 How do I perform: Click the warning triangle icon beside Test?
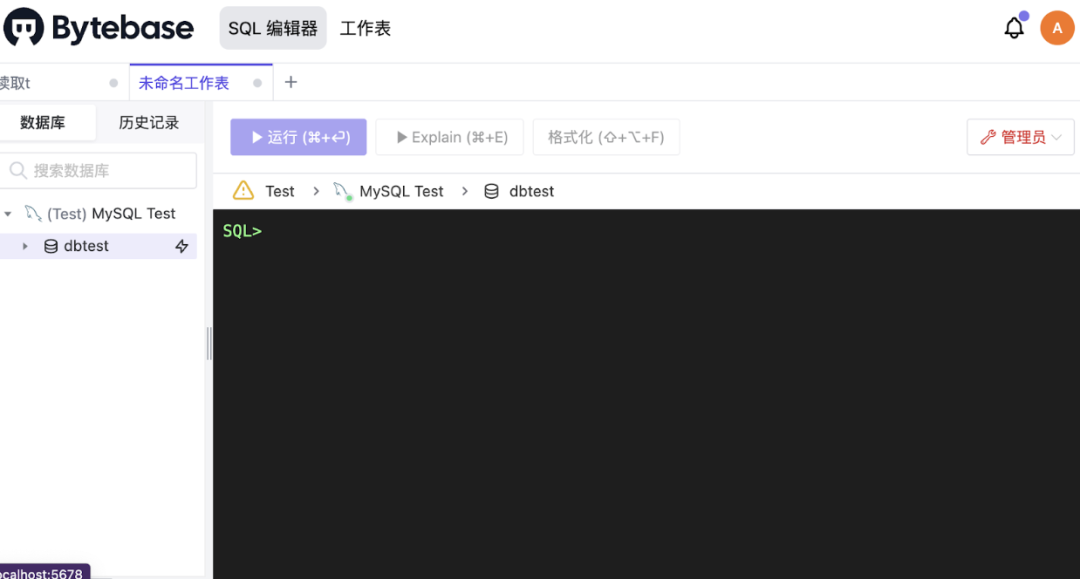coord(243,191)
